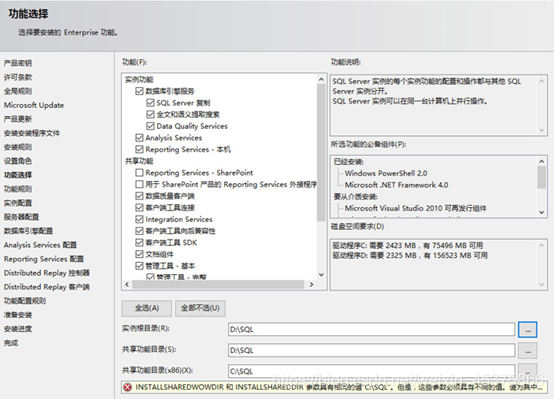Select the 安装安装程序文件 step in sidebar

point(32,133)
